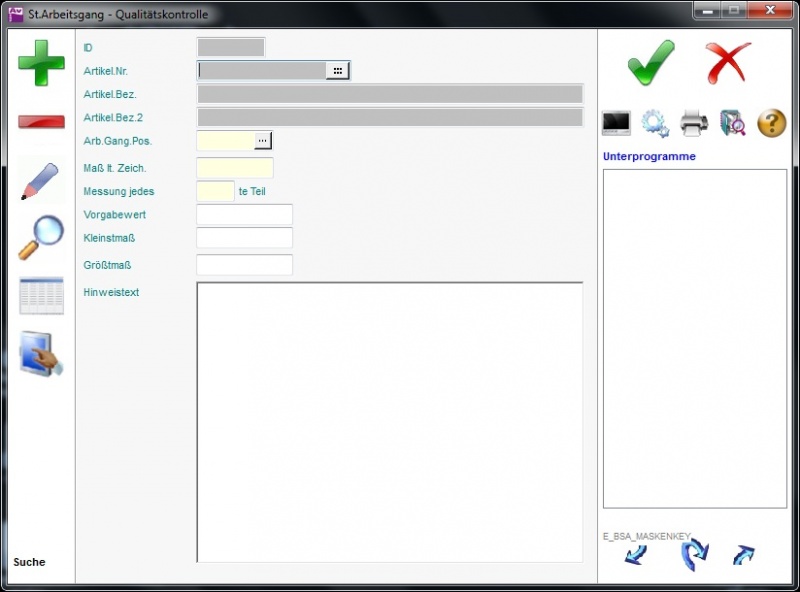
Task: Click the printer icon
Action: [694, 123]
